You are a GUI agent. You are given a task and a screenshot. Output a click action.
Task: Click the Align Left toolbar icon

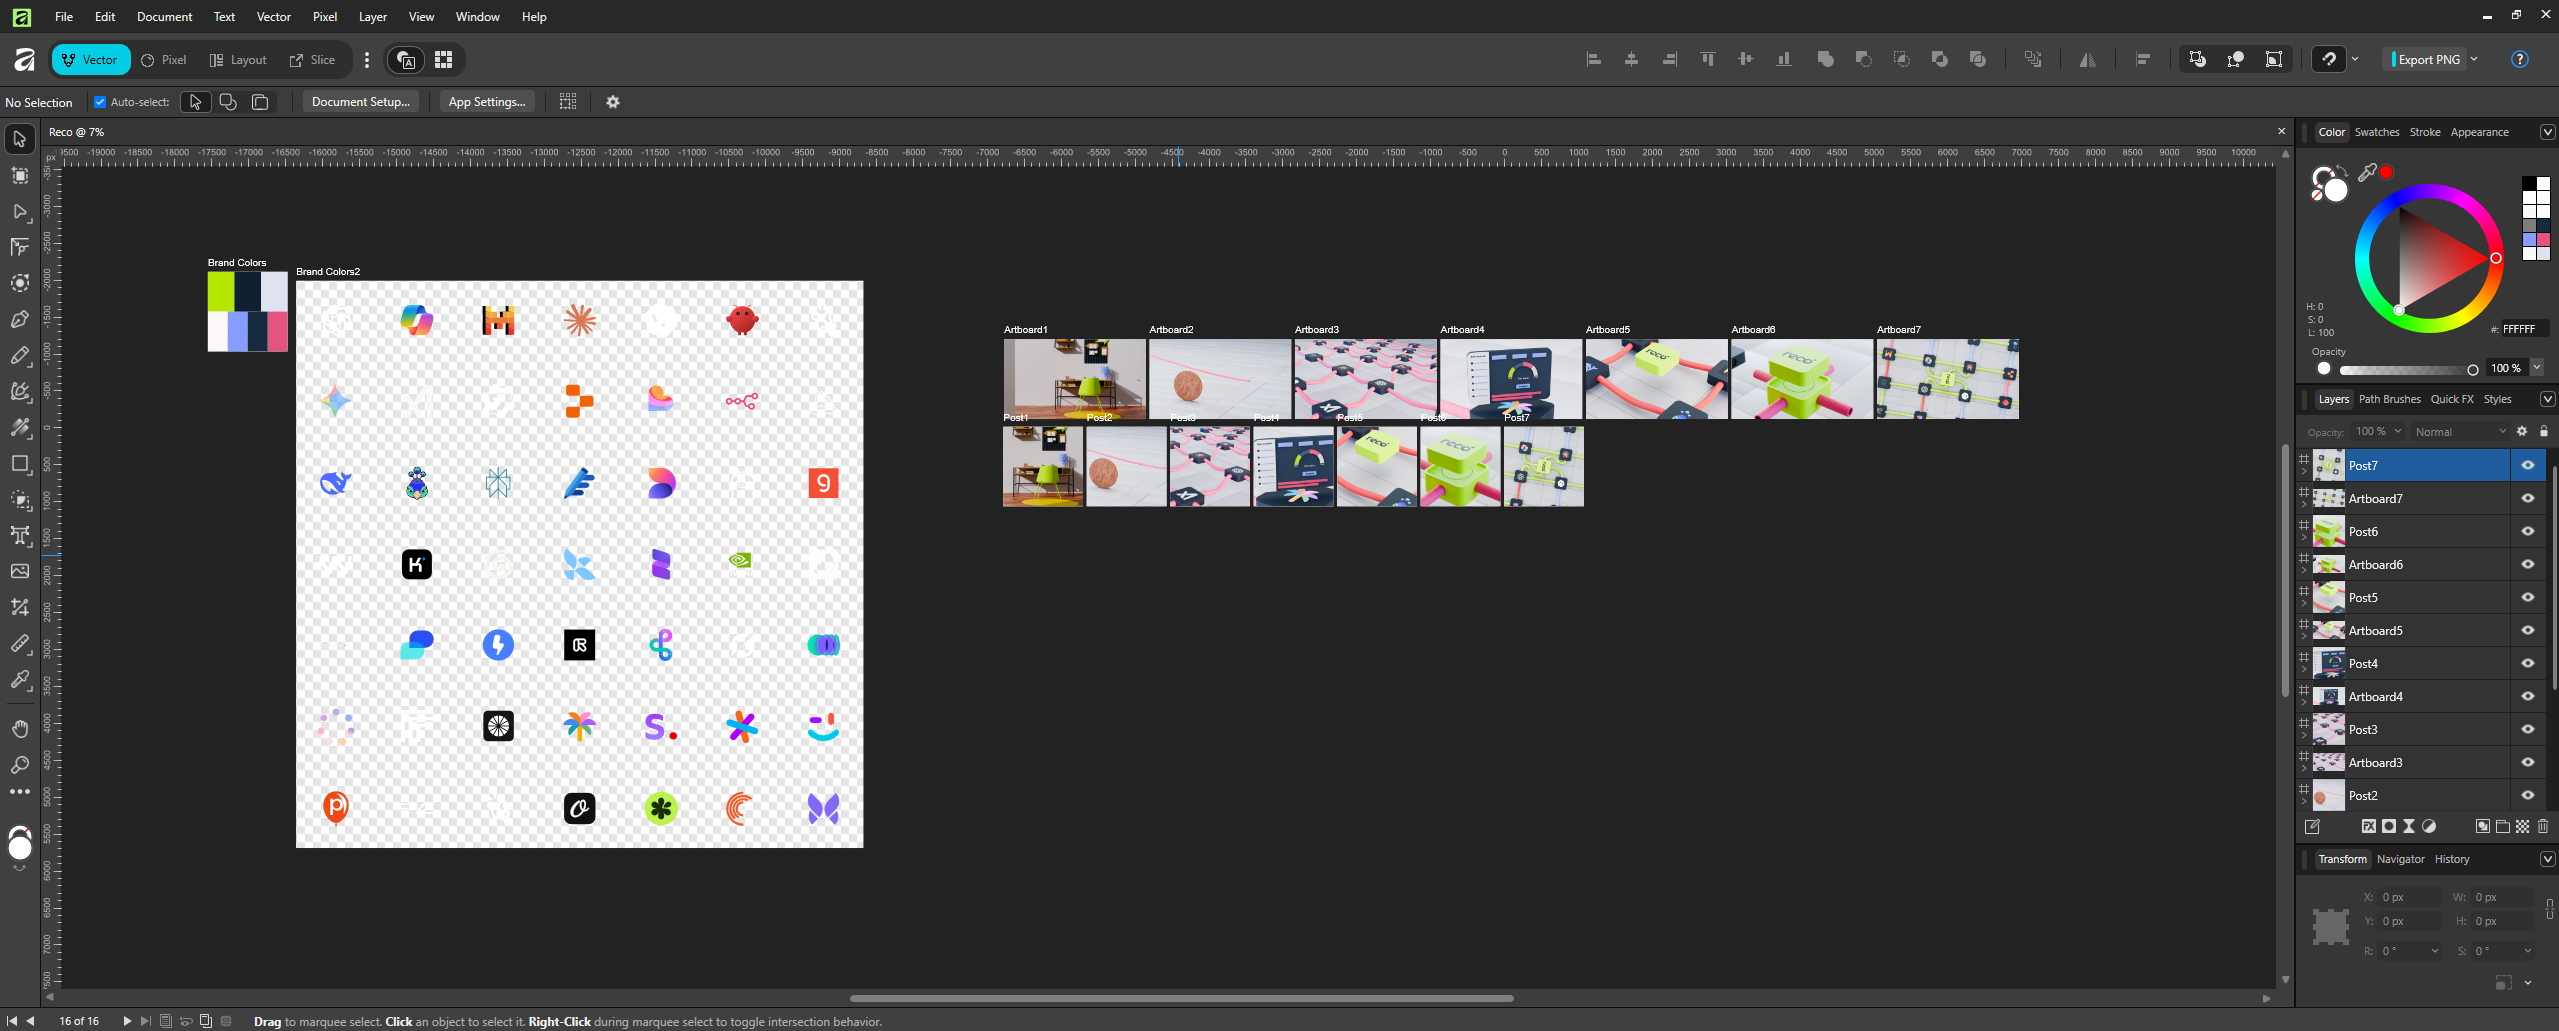click(x=1594, y=60)
